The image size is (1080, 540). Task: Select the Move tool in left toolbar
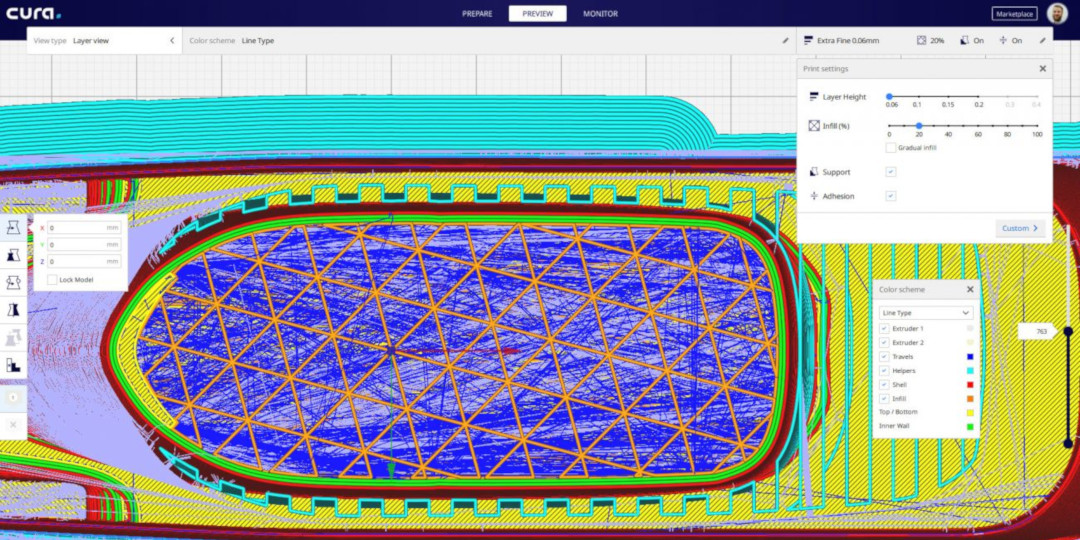(x=14, y=229)
